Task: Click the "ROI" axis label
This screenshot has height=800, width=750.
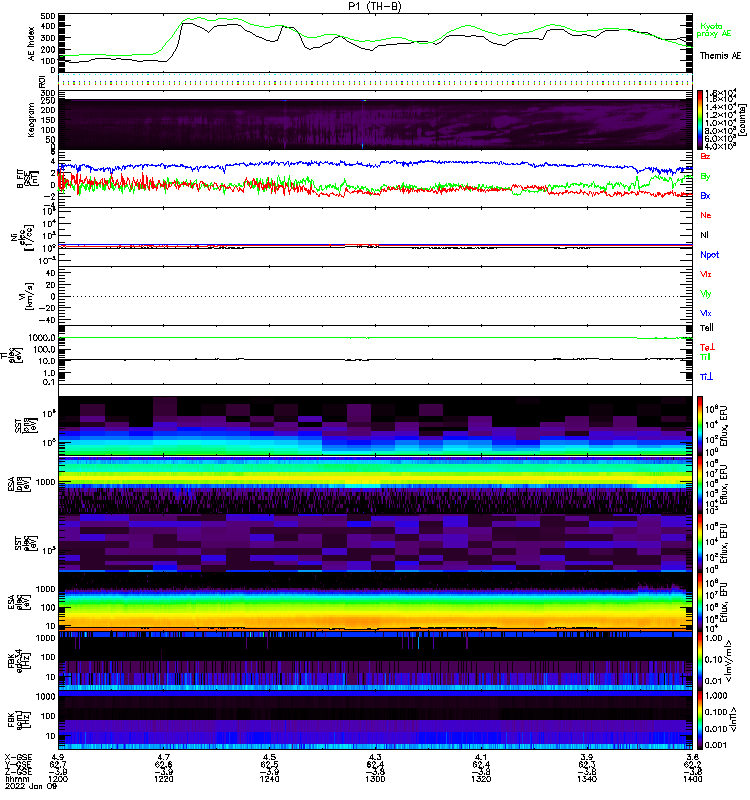Action: pyautogui.click(x=42, y=82)
